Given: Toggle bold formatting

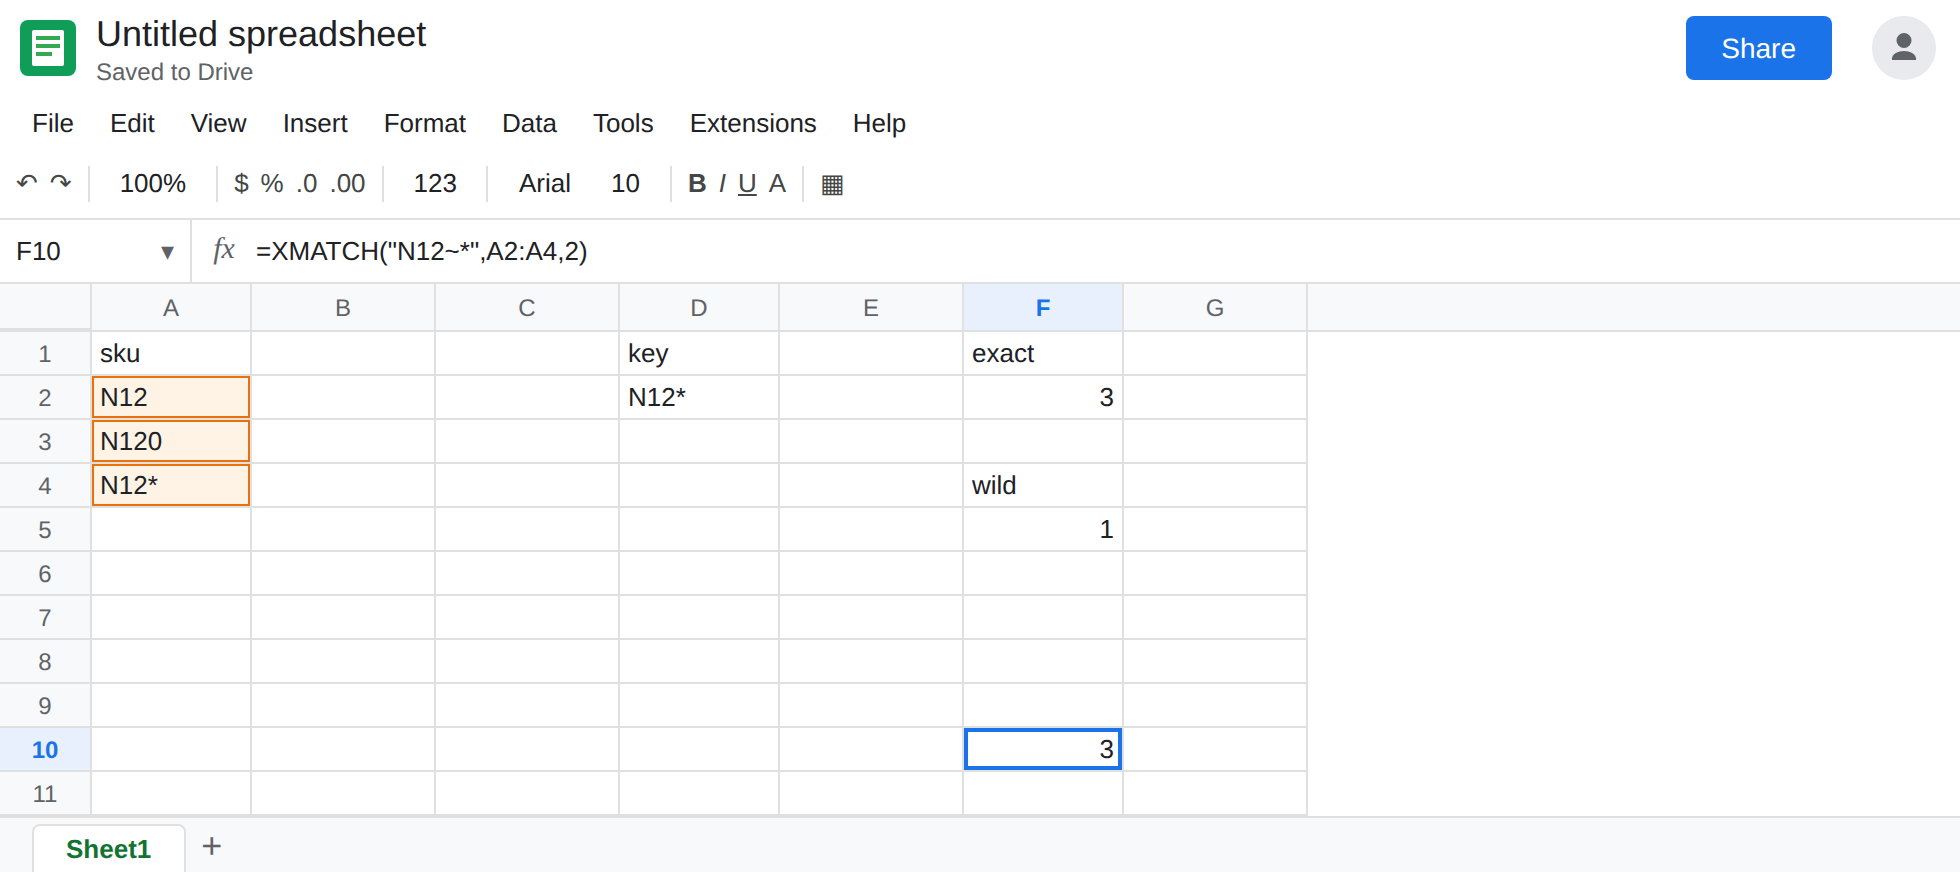Looking at the screenshot, I should click(697, 183).
